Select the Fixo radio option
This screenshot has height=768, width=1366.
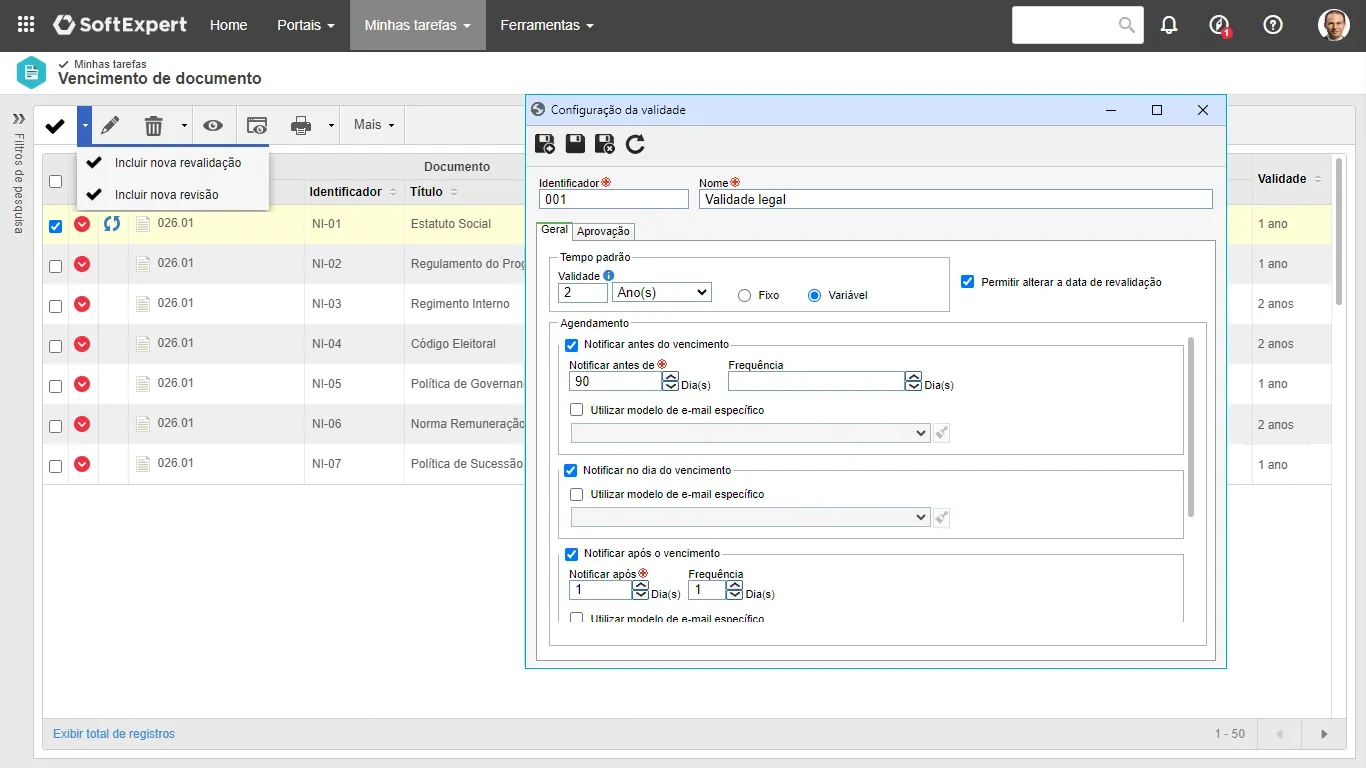click(x=744, y=296)
